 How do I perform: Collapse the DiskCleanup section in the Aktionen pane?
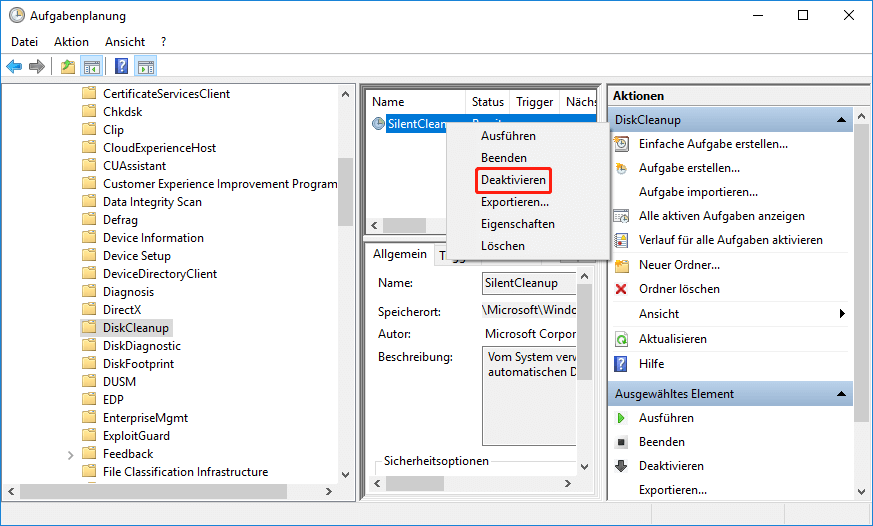843,120
